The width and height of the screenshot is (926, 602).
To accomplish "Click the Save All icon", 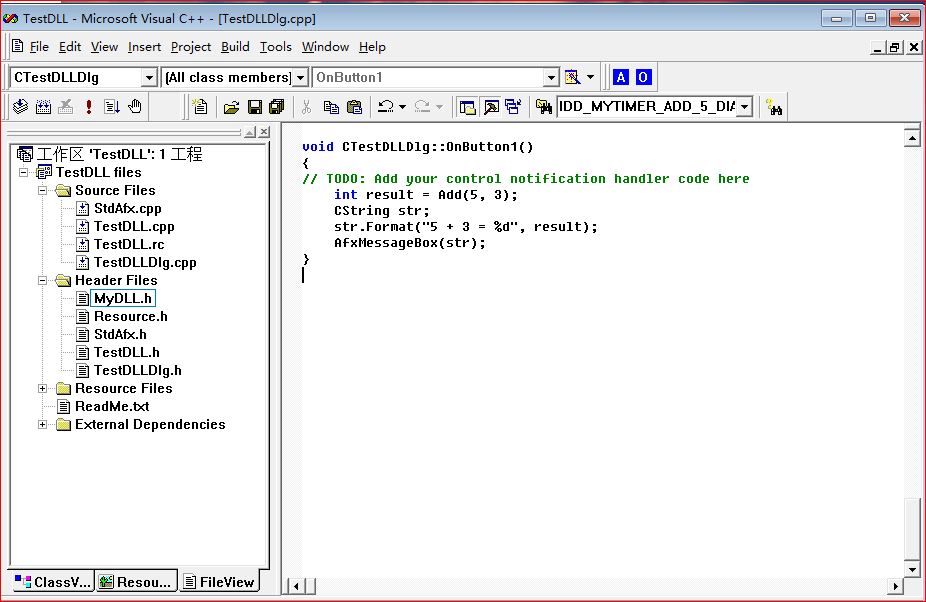I will pyautogui.click(x=276, y=107).
